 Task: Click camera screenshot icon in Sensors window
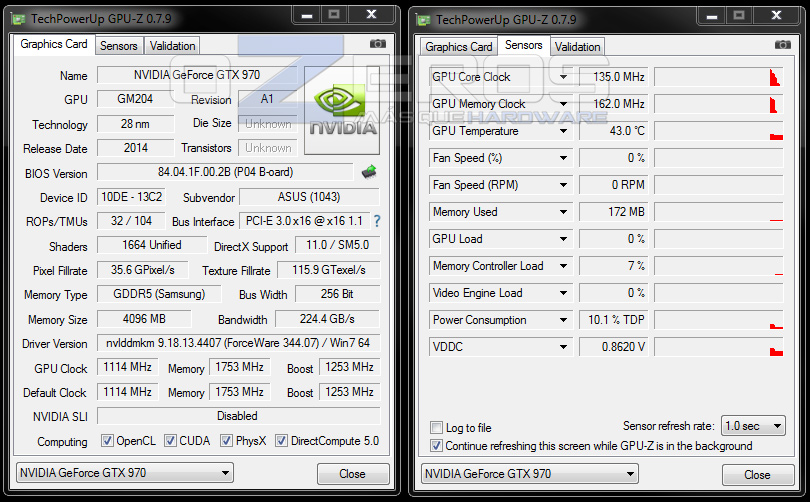click(783, 45)
